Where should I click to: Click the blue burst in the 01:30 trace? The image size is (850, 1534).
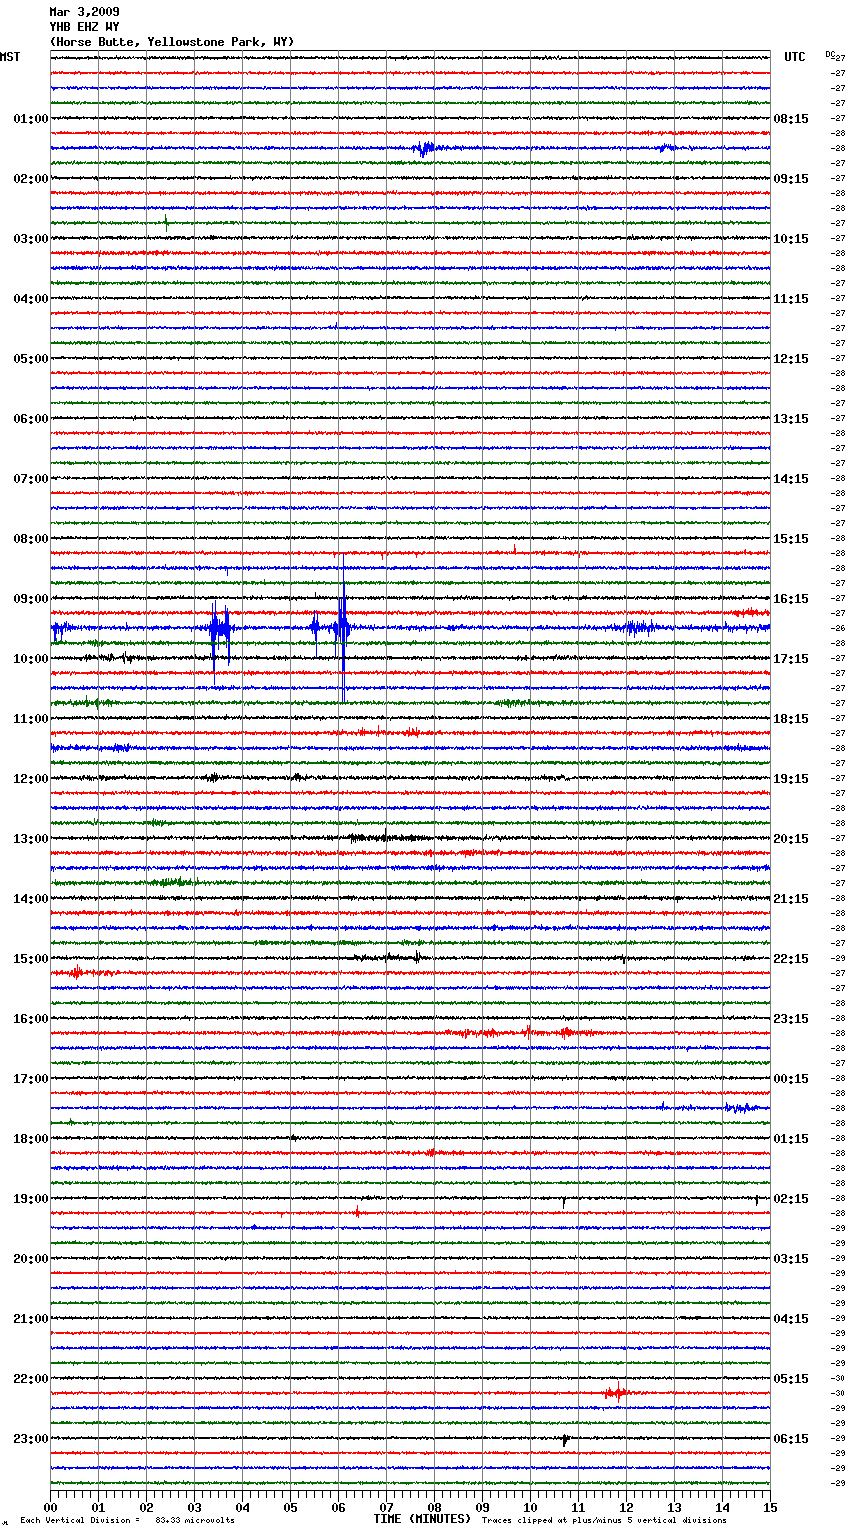424,149
